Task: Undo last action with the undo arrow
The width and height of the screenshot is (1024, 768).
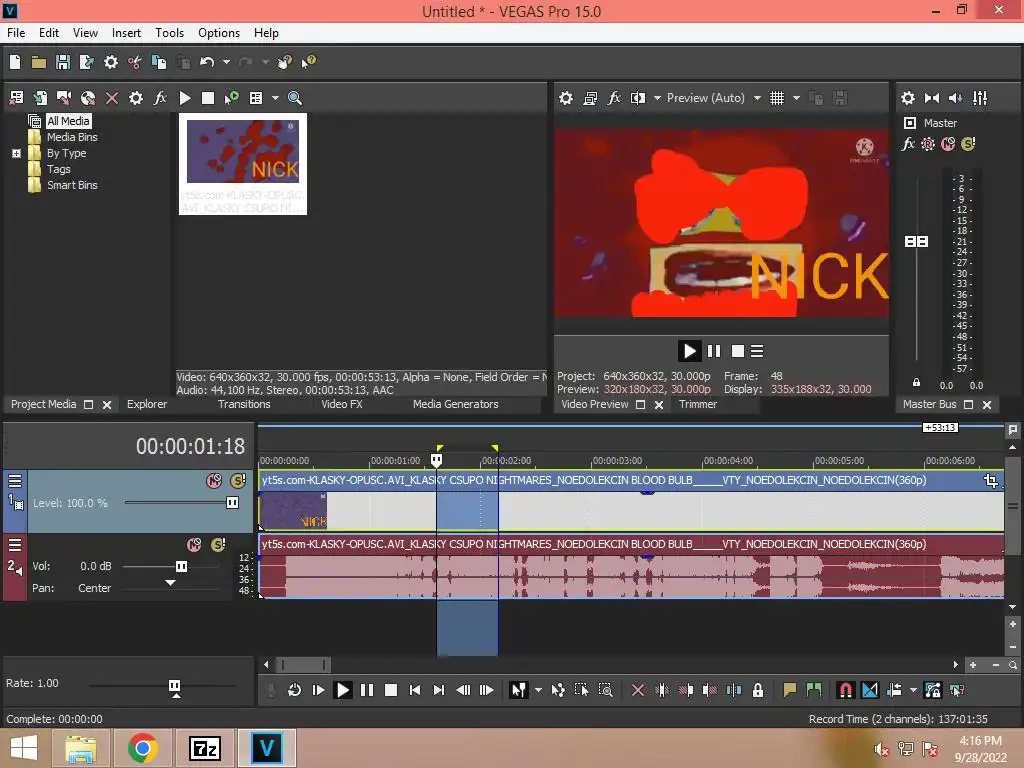Action: click(x=207, y=62)
